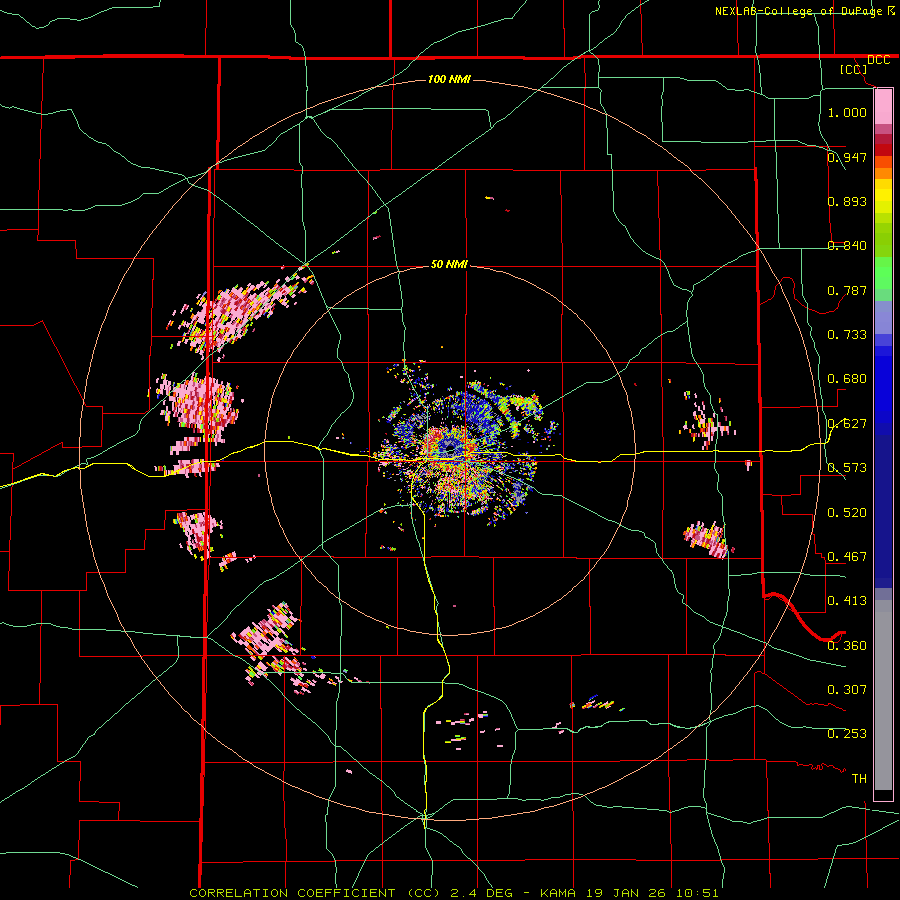Click the NEXLAB-College of DuPage credit text

click(x=804, y=11)
